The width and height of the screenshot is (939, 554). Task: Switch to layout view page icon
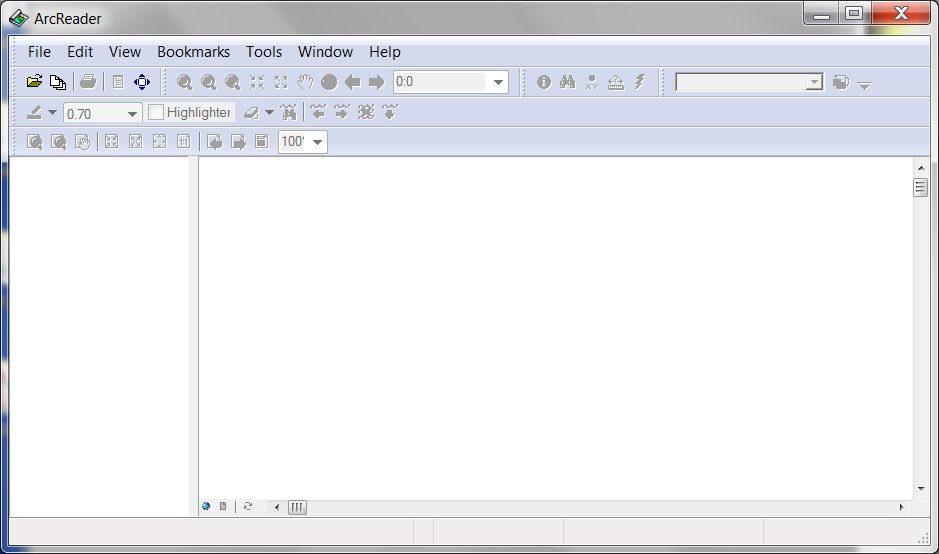point(223,507)
